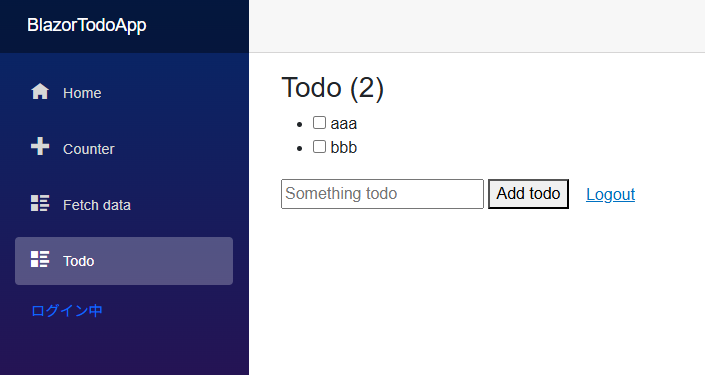Click the Todo list icon in sidebar
The height and width of the screenshot is (375, 705).
40,259
